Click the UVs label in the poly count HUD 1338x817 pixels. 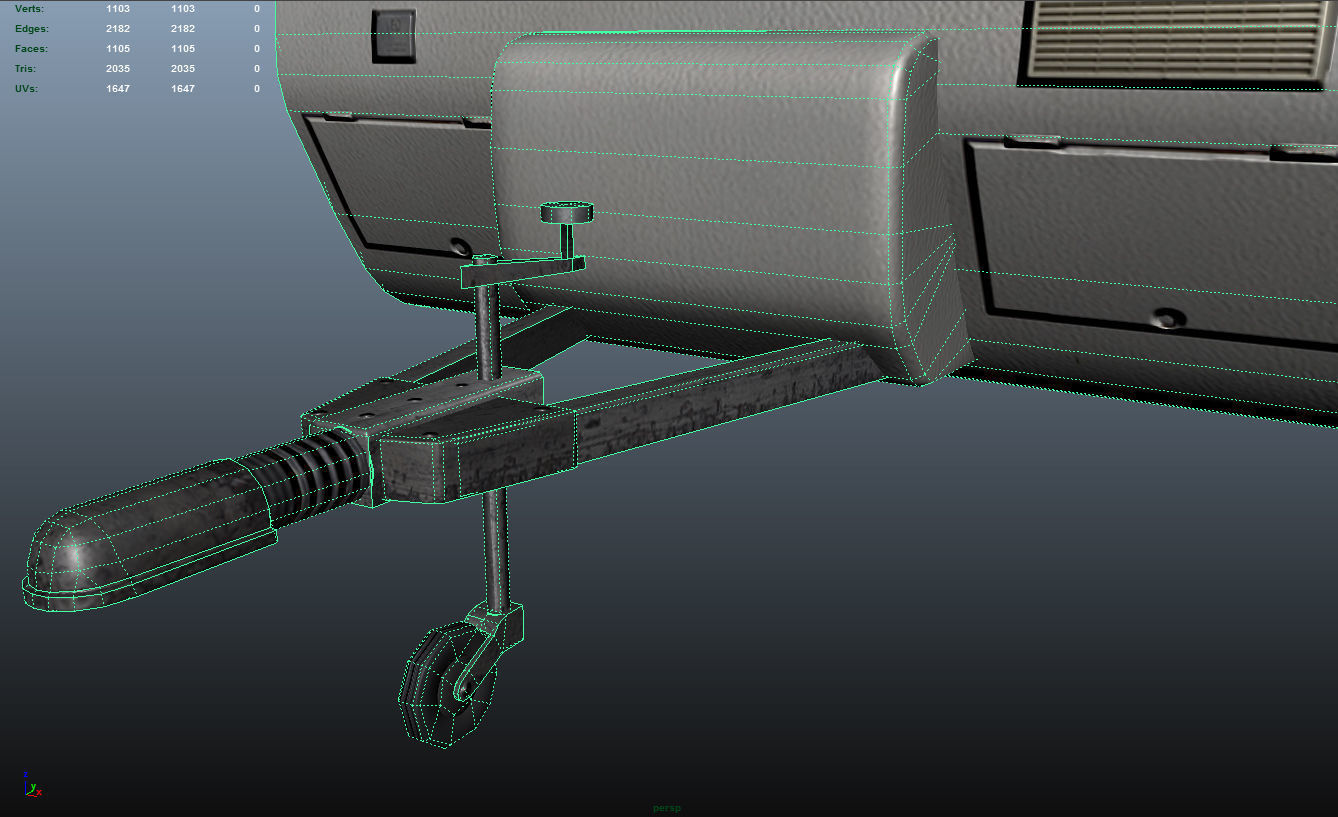[27, 89]
